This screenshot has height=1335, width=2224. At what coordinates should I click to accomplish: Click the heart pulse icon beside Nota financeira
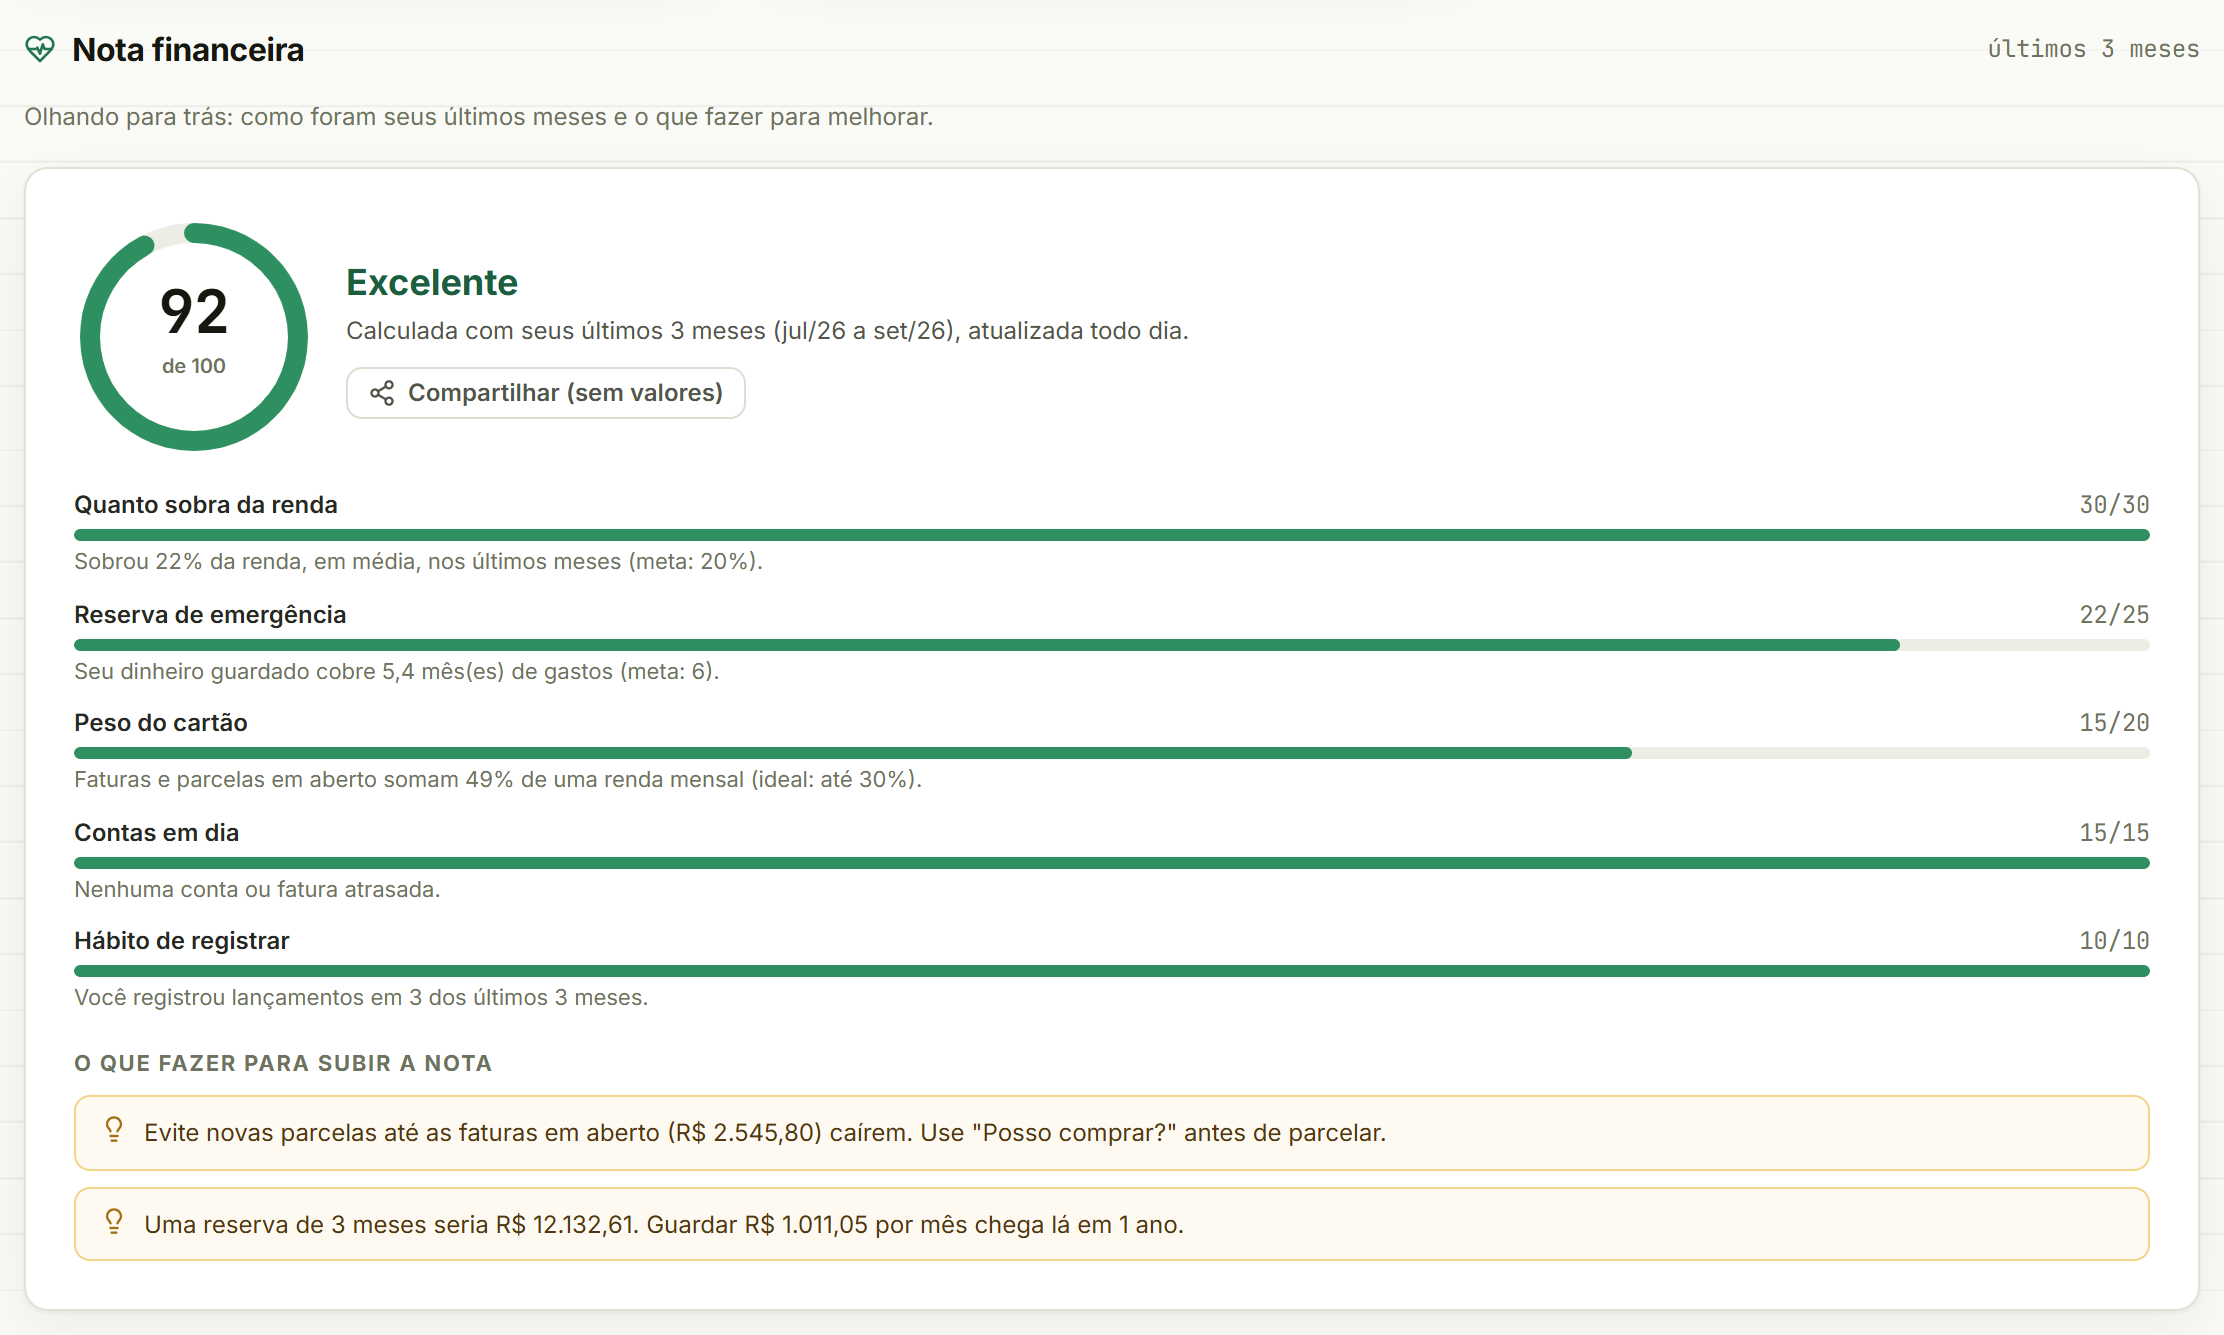click(x=40, y=49)
